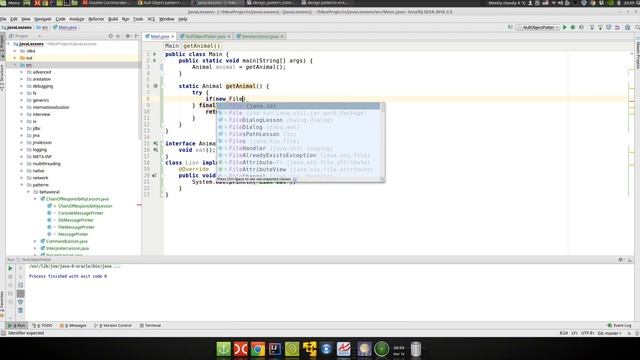640x360 pixels.
Task: Click the Debug bug icon in toolbar
Action: (x=573, y=27)
